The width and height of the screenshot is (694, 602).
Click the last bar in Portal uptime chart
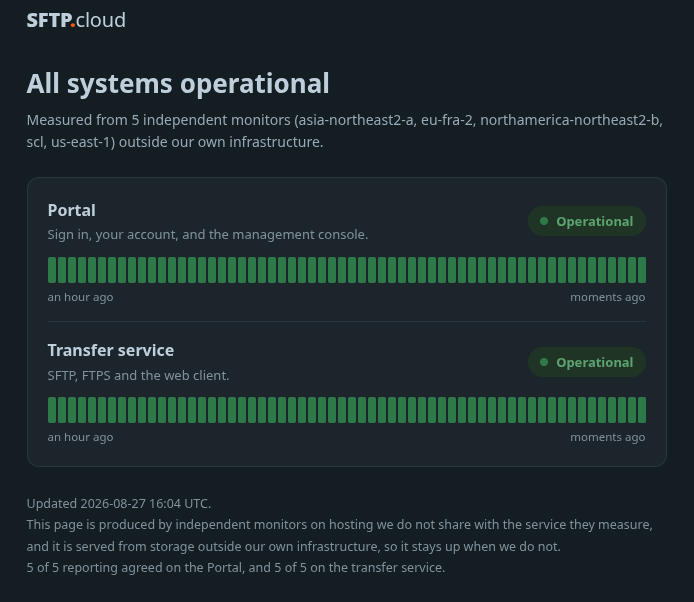[x=642, y=270]
